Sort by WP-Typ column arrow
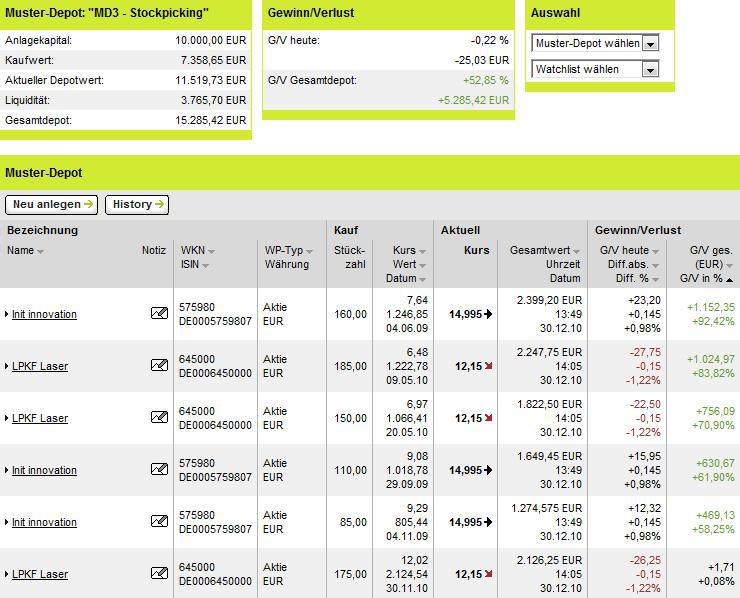Image resolution: width=740 pixels, height=598 pixels. tap(309, 252)
